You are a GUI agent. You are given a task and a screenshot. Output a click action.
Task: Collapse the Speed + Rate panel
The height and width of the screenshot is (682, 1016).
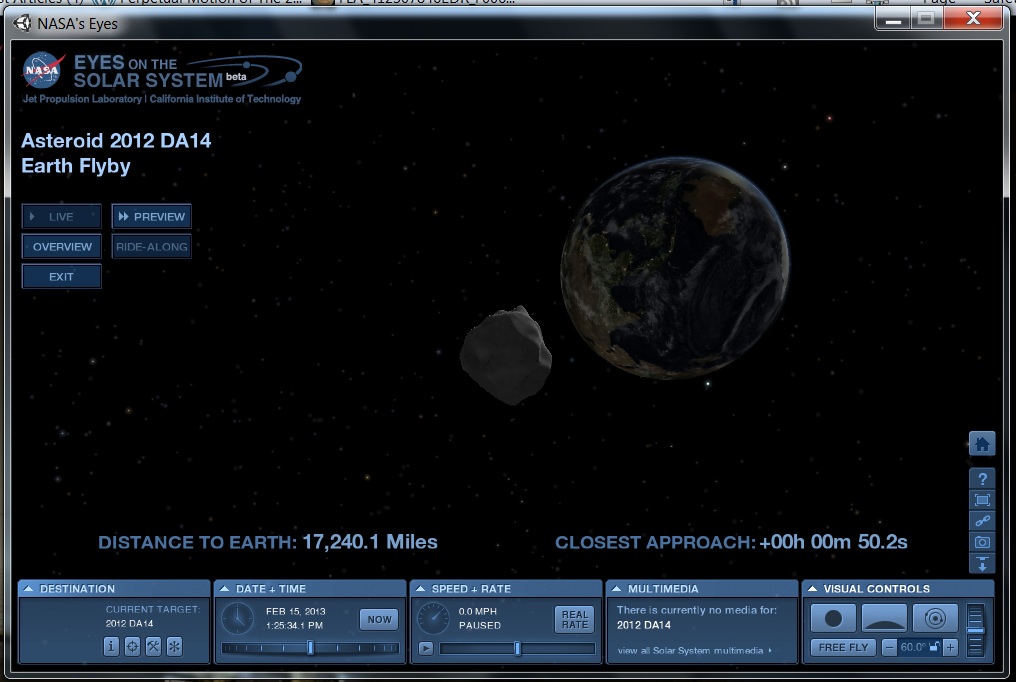click(x=420, y=589)
